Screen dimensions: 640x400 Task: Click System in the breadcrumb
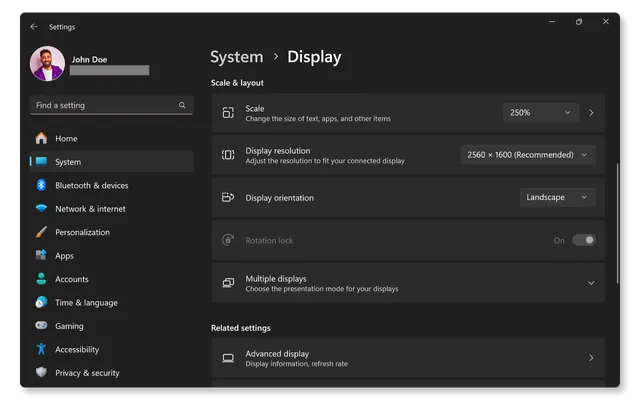click(237, 57)
